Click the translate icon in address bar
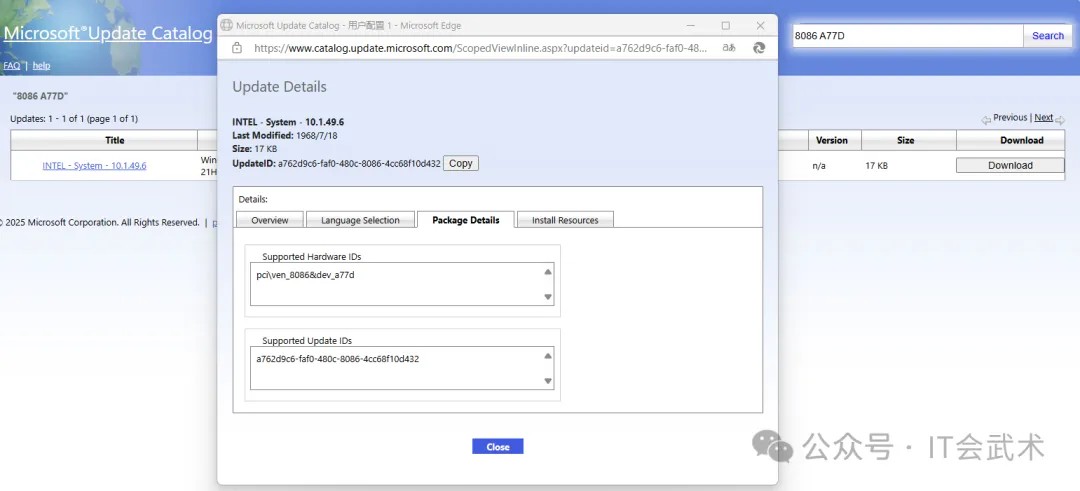Viewport: 1080px width, 491px height. coord(729,48)
